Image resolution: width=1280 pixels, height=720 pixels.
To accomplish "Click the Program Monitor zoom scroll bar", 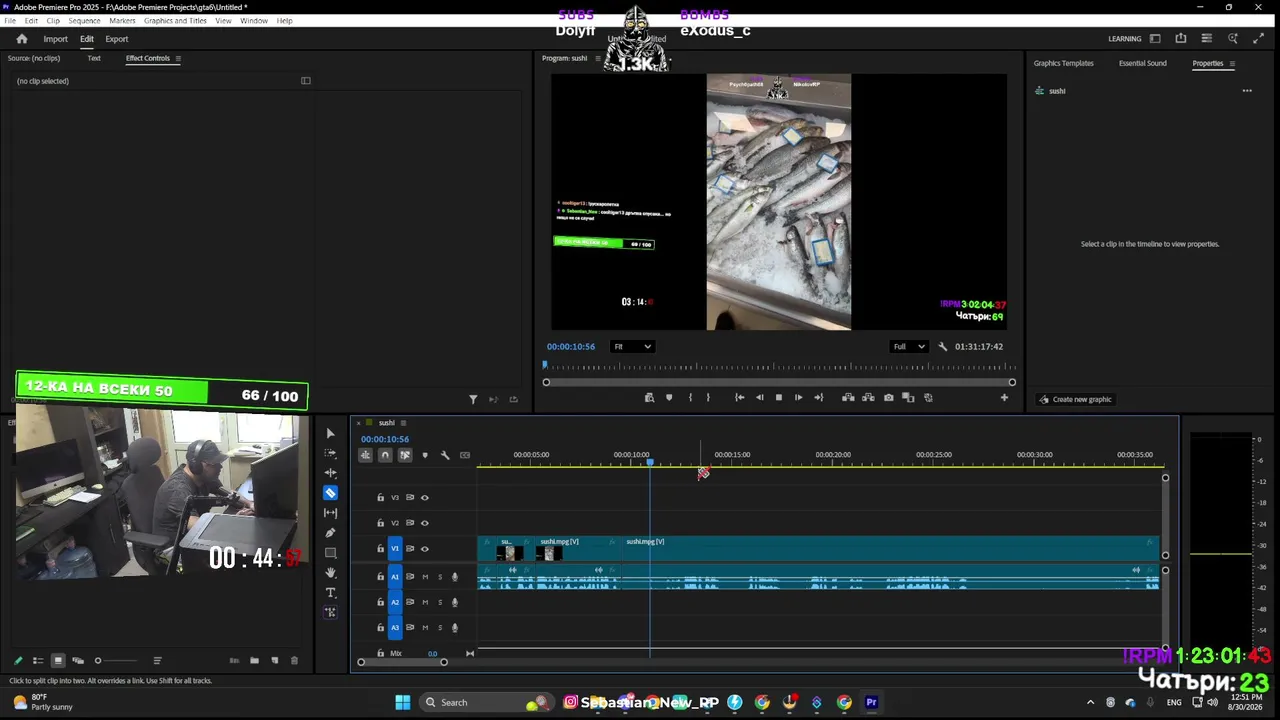I will point(779,382).
